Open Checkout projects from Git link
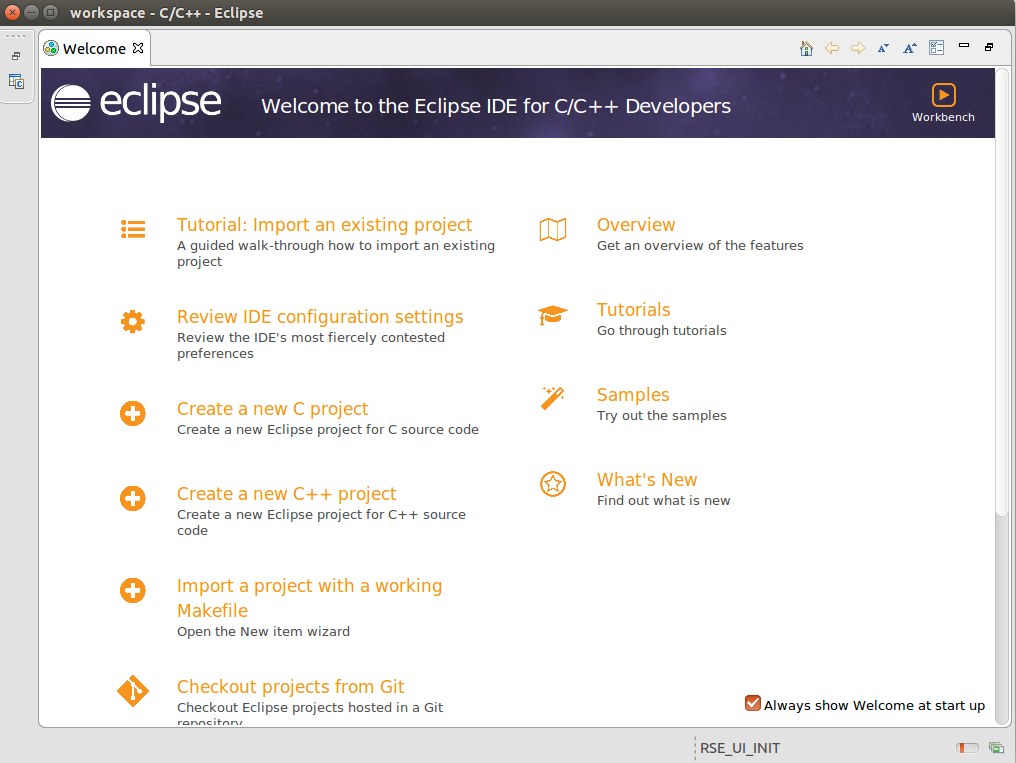 pyautogui.click(x=290, y=687)
